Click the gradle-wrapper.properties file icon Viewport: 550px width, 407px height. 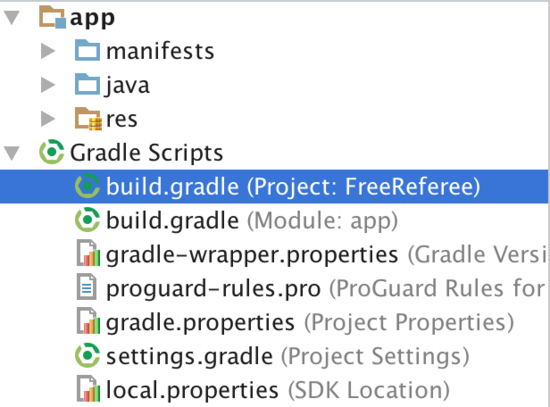(88, 253)
